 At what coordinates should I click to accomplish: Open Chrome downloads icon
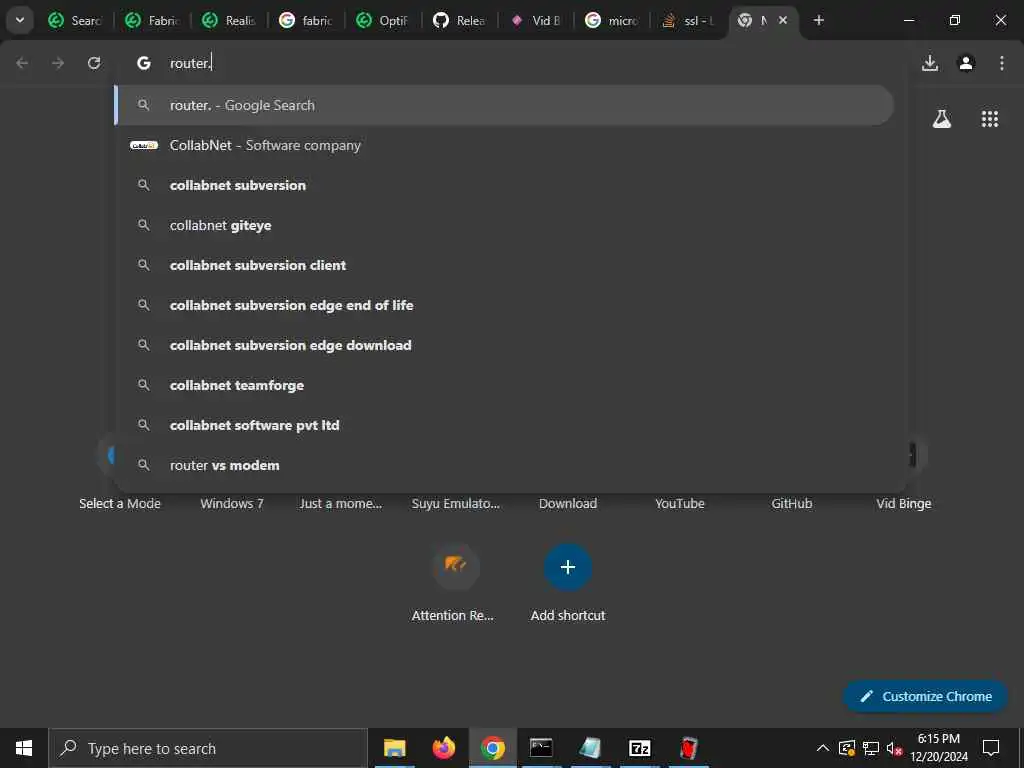930,63
